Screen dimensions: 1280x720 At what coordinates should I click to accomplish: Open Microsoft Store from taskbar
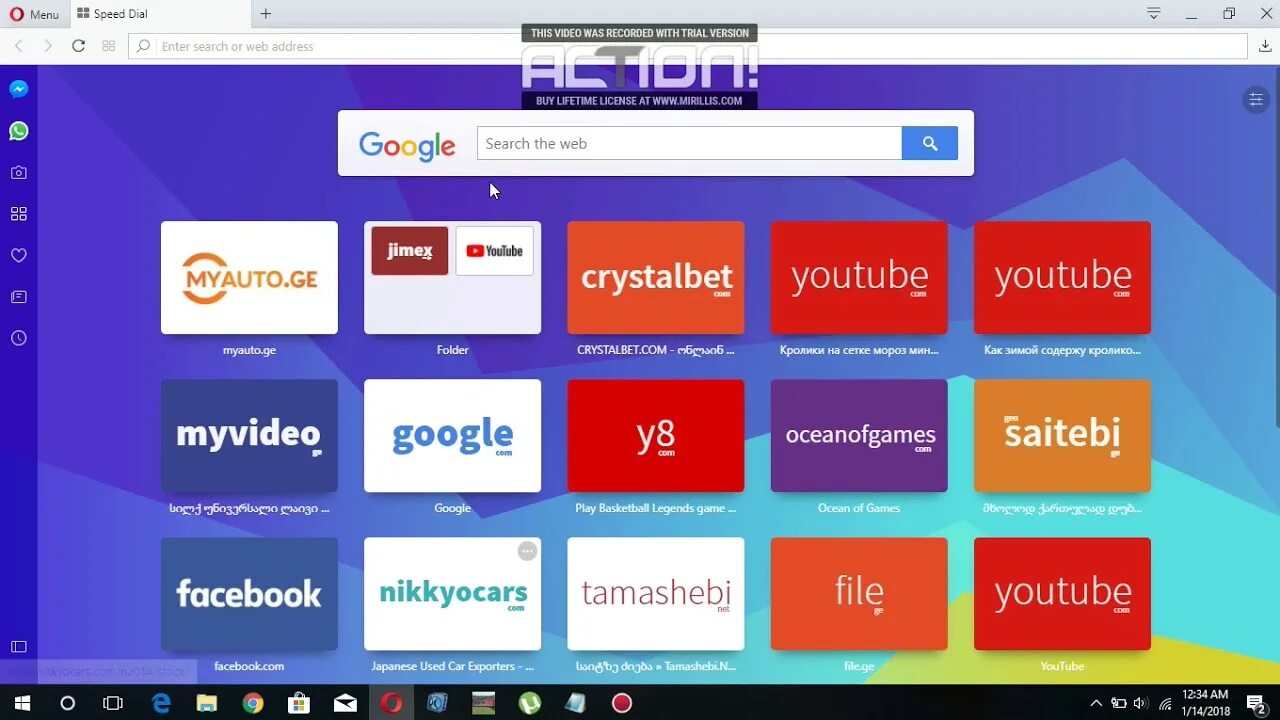click(299, 703)
